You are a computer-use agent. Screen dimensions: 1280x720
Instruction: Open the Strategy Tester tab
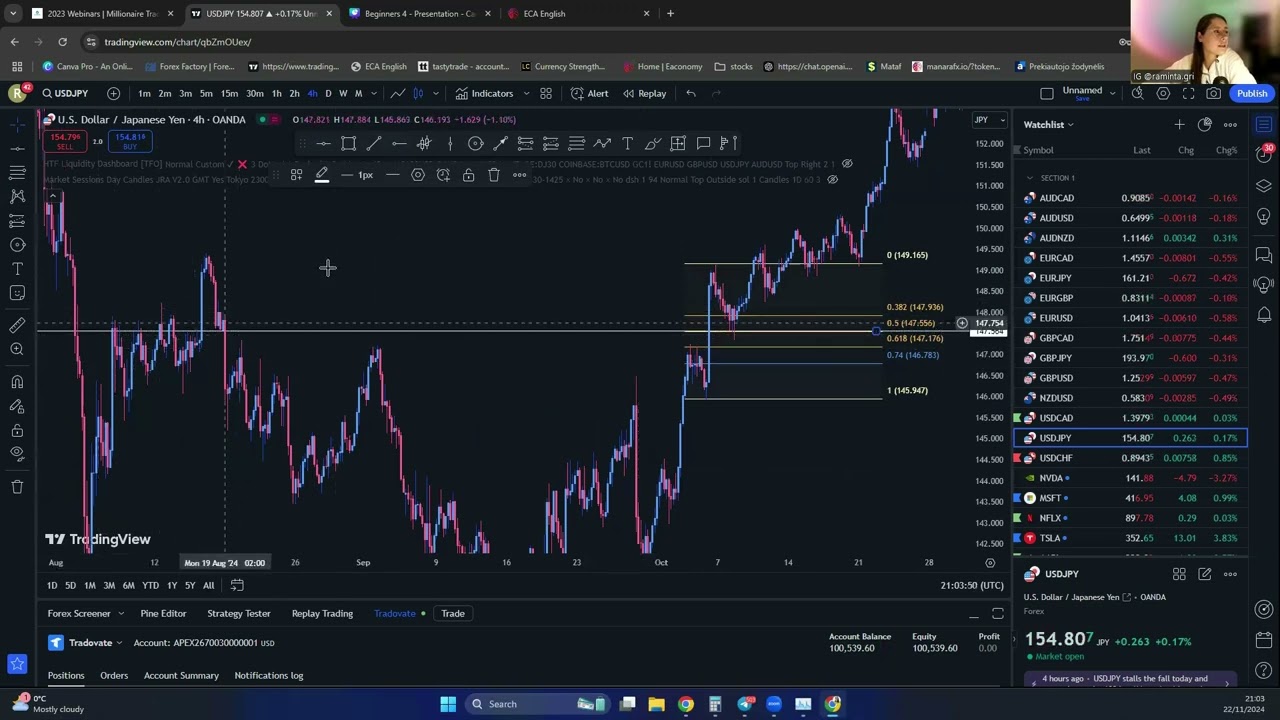point(239,613)
